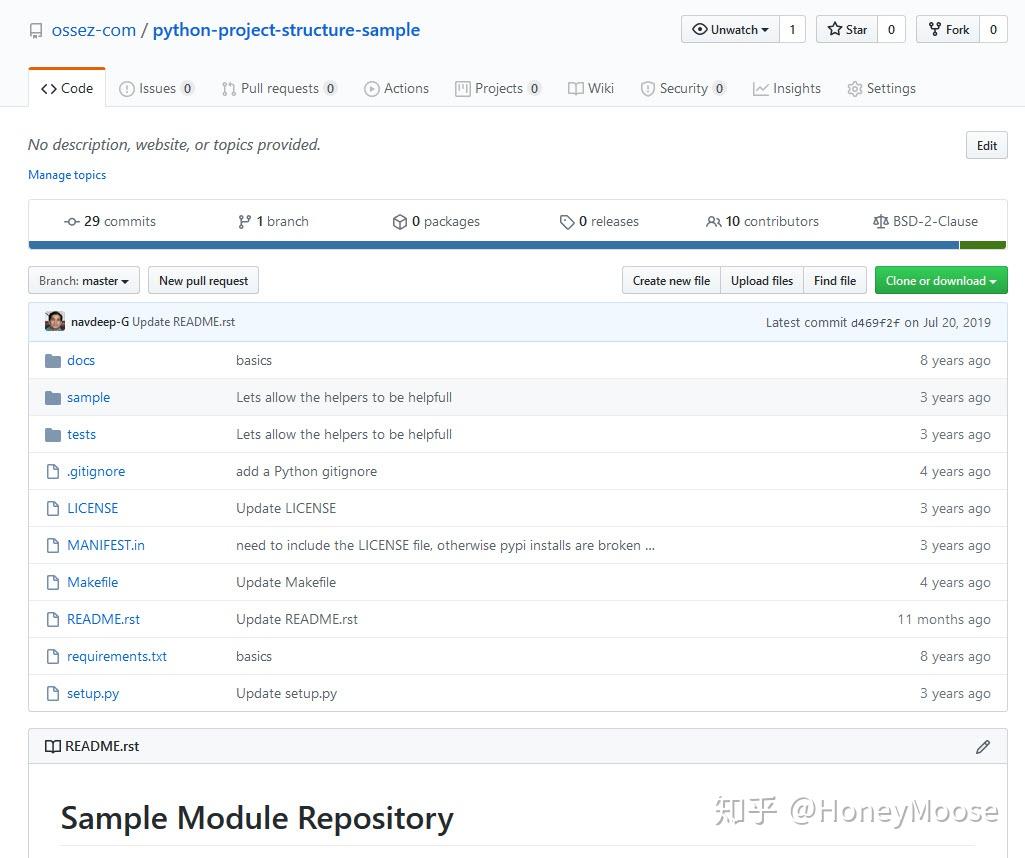Select the Code tab
The width and height of the screenshot is (1025, 858).
pyautogui.click(x=67, y=88)
